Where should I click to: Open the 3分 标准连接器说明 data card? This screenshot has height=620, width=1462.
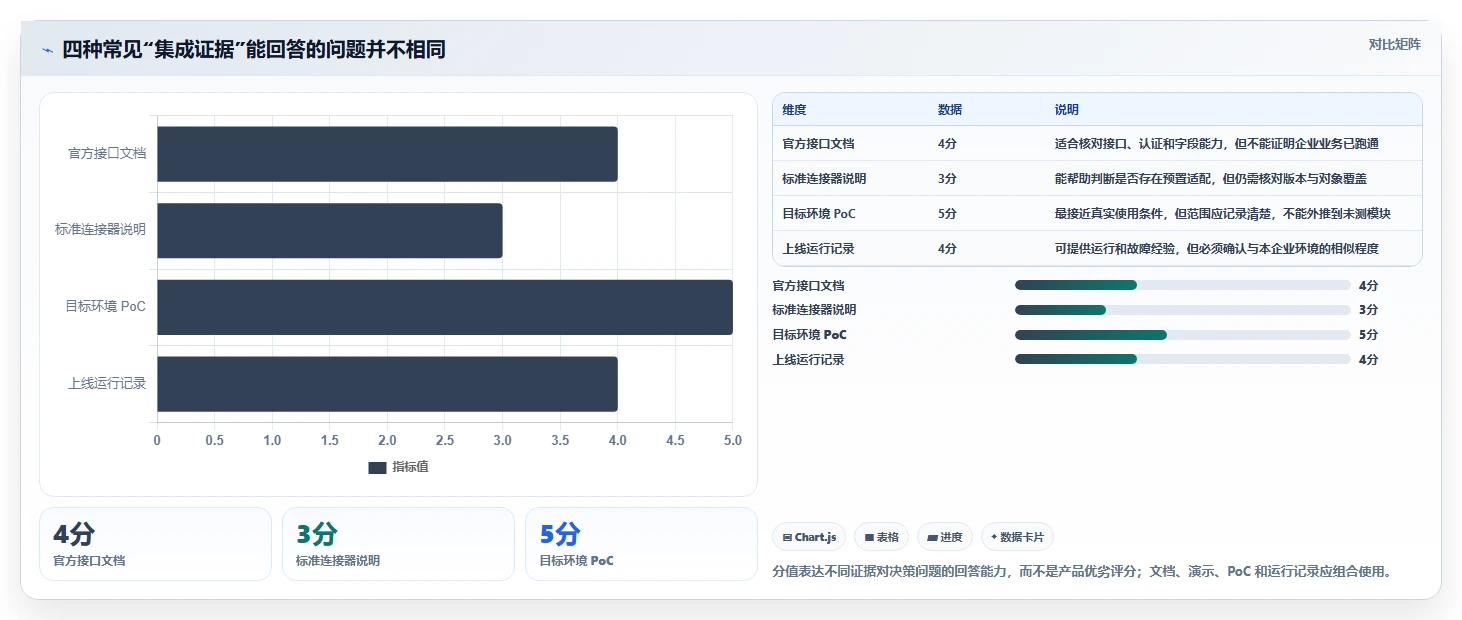coord(398,544)
